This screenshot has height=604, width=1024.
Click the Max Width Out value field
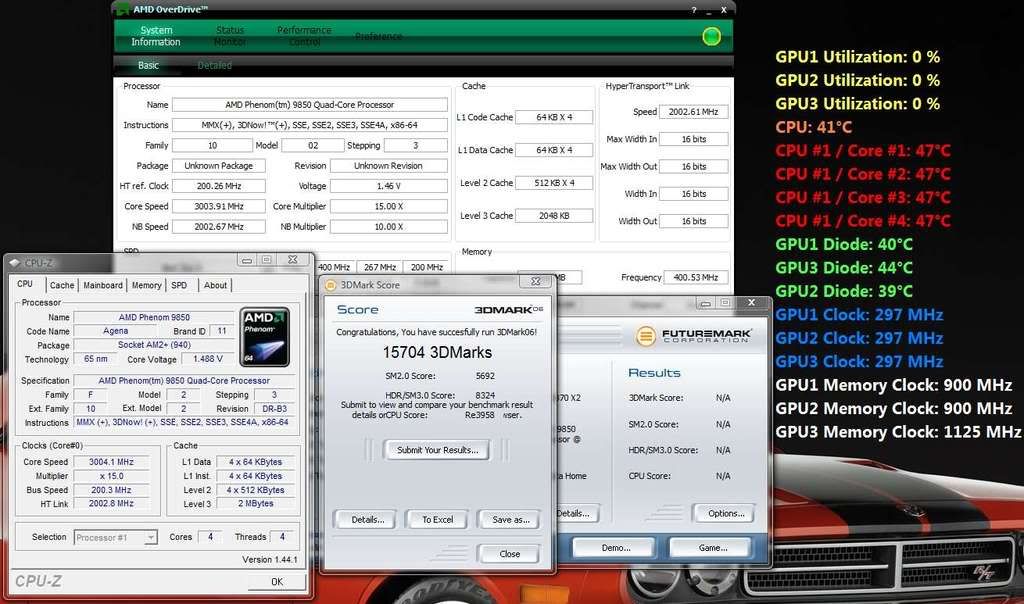pos(694,167)
